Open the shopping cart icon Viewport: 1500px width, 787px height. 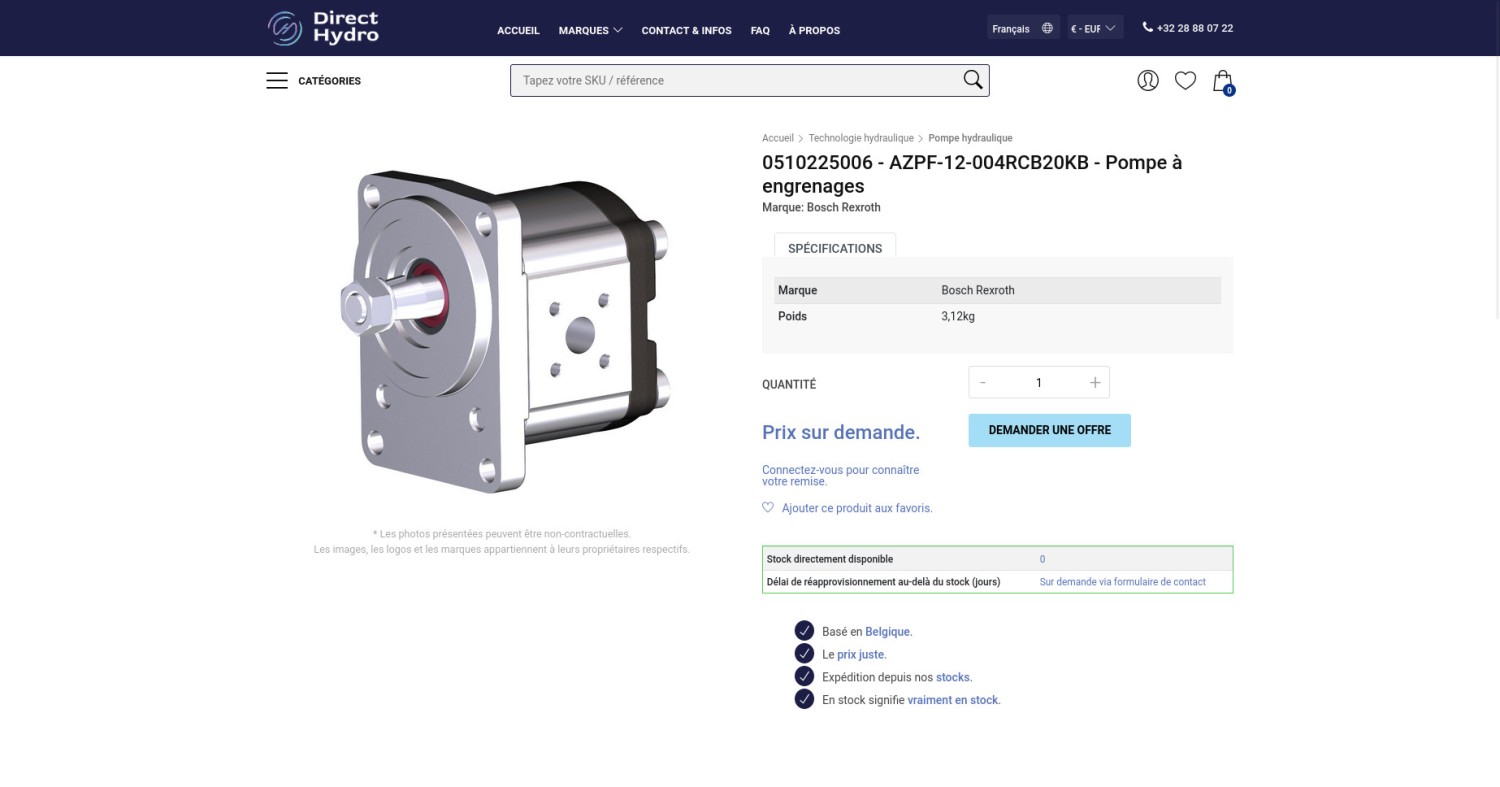(x=1223, y=82)
